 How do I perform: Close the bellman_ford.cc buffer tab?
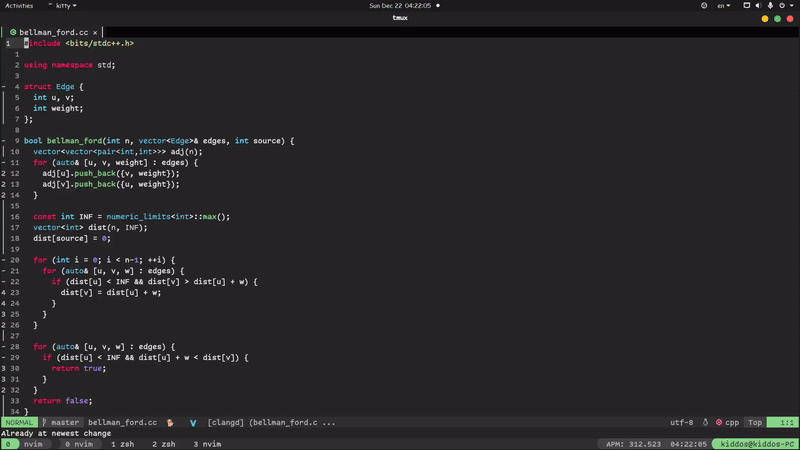pyautogui.click(x=95, y=32)
